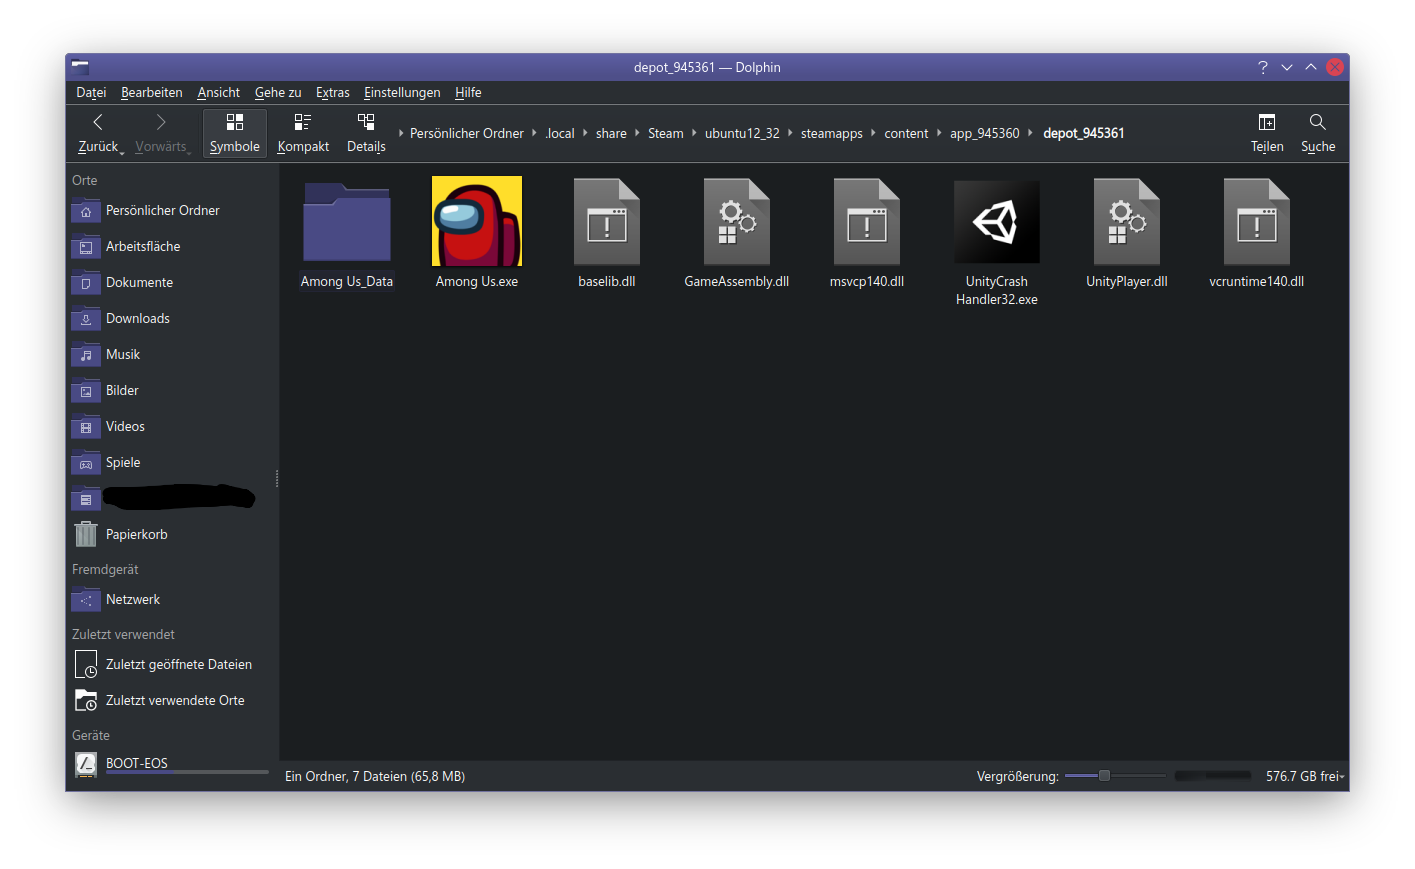The image size is (1415, 869).
Task: Open Zuletzt verwendete Orte
Action: click(172, 701)
